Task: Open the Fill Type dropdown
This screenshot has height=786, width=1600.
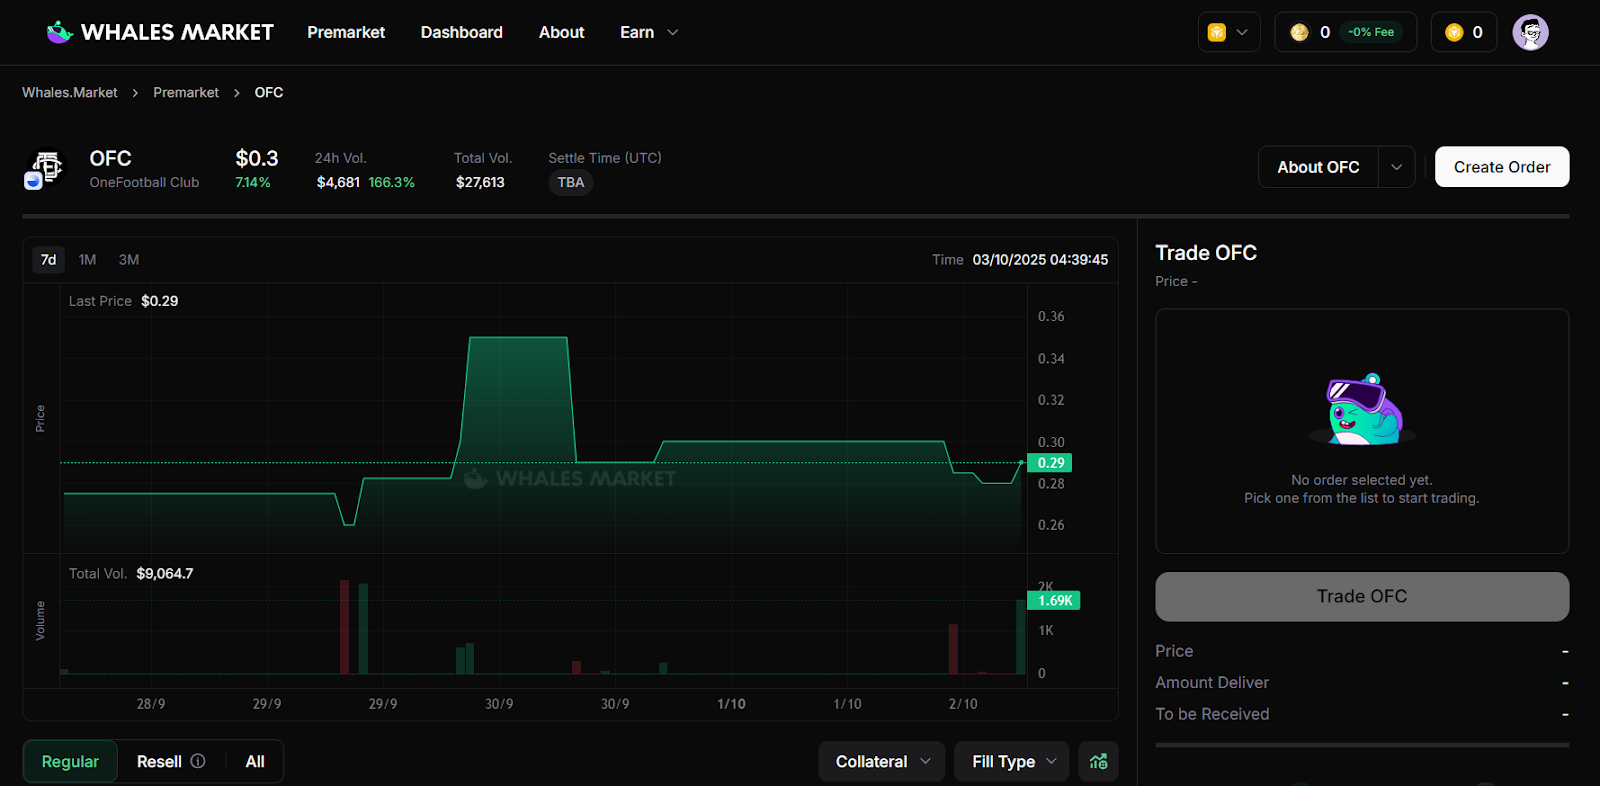Action: tap(1012, 761)
